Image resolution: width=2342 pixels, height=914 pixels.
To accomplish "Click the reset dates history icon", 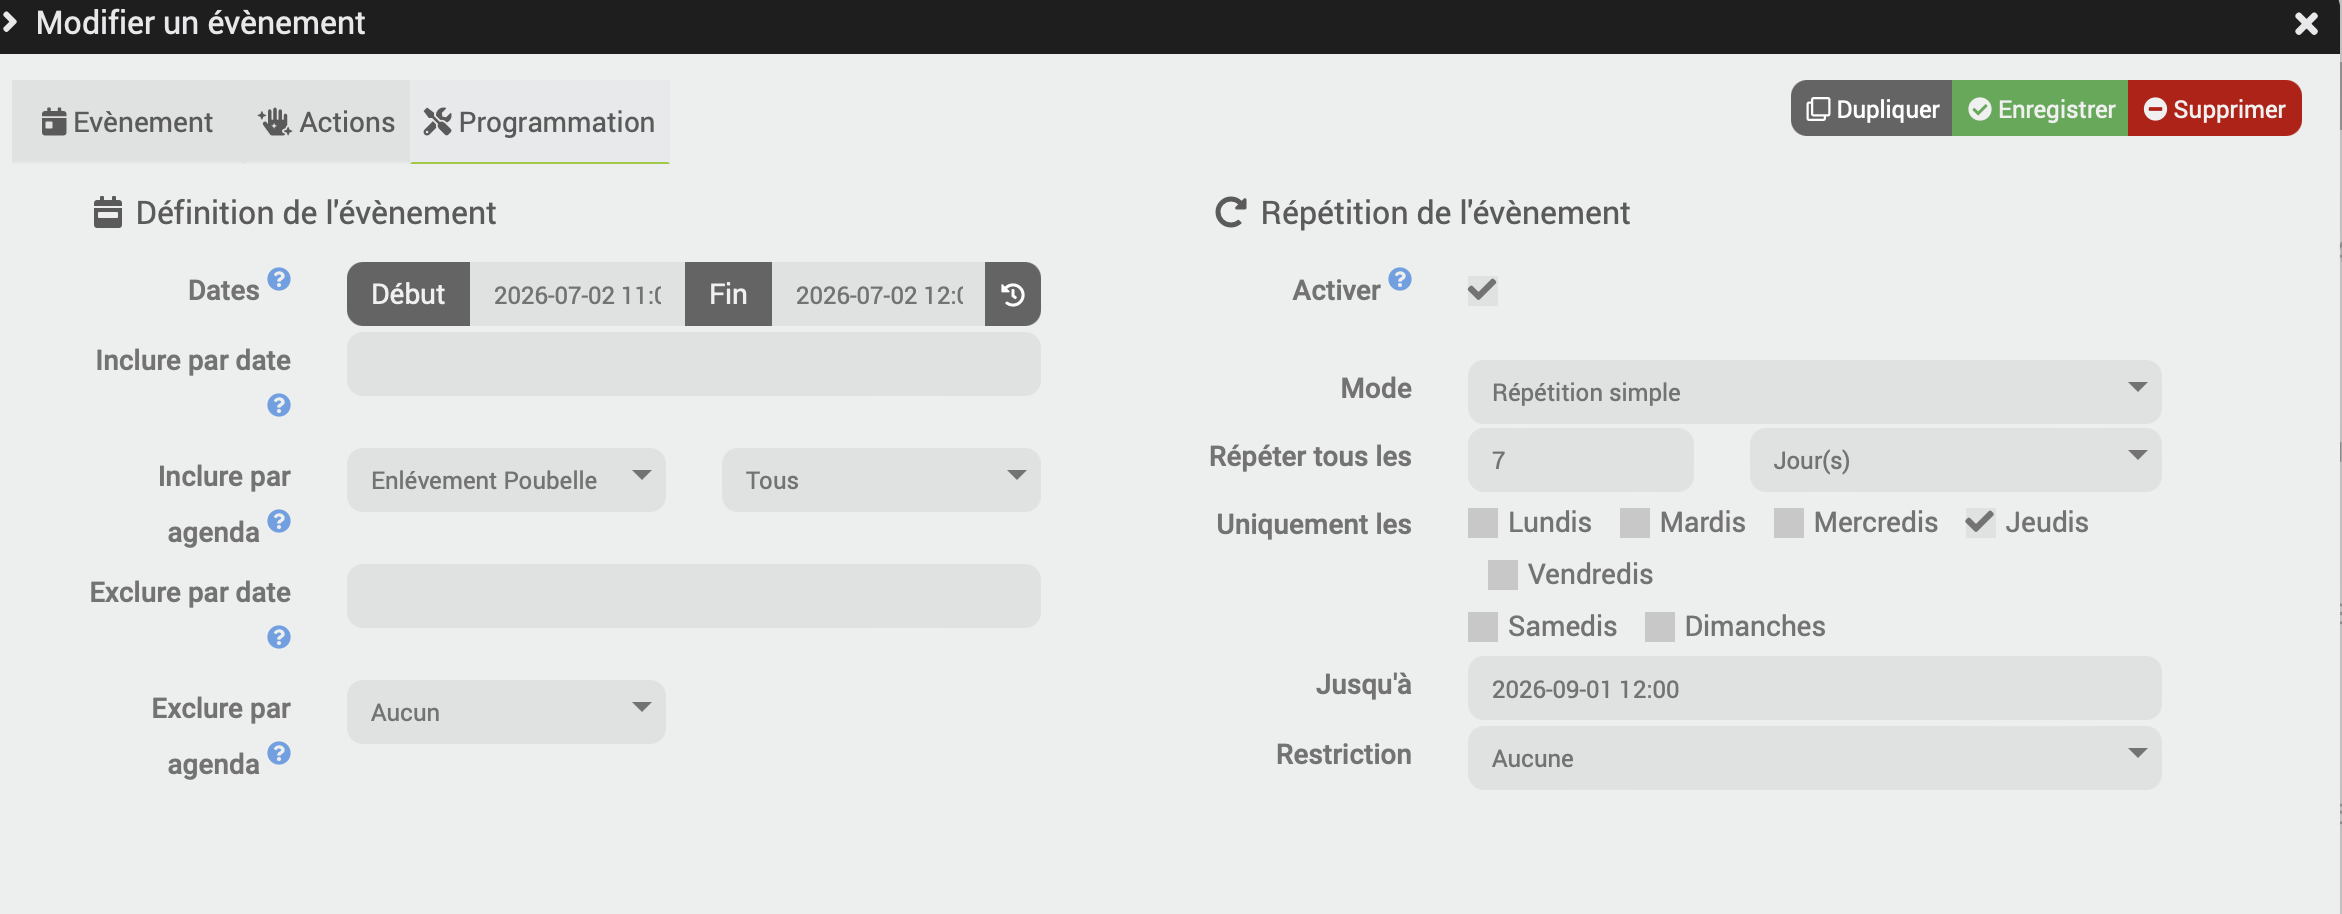I will [1012, 294].
